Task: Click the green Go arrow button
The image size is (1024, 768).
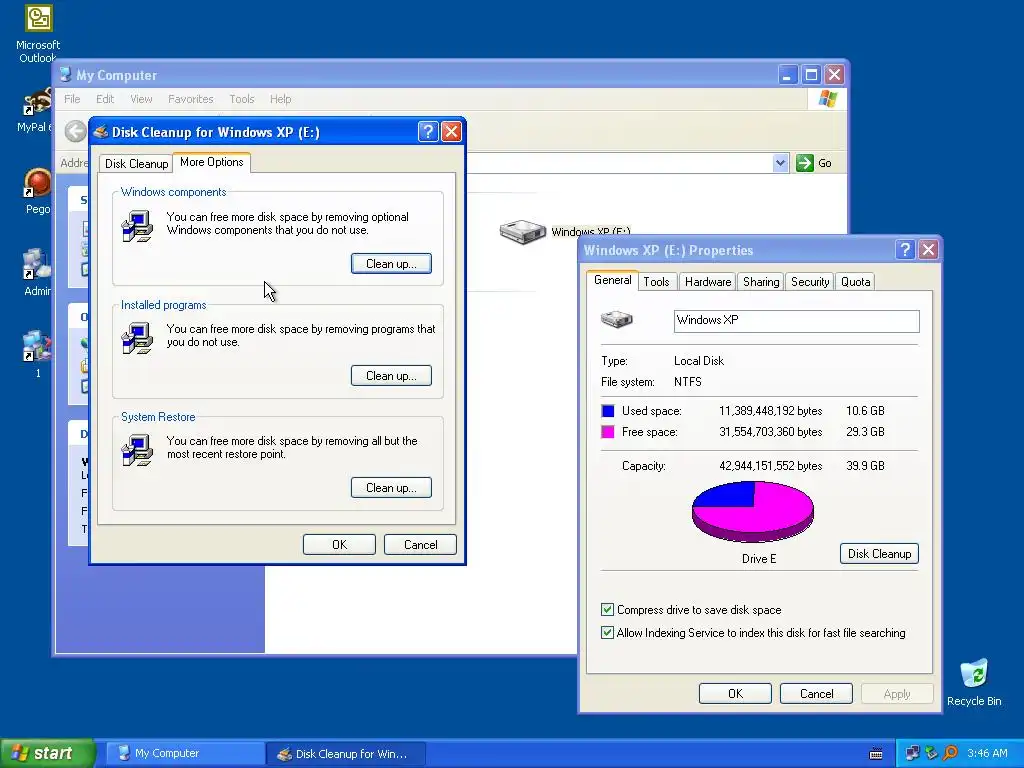Action: pos(805,163)
